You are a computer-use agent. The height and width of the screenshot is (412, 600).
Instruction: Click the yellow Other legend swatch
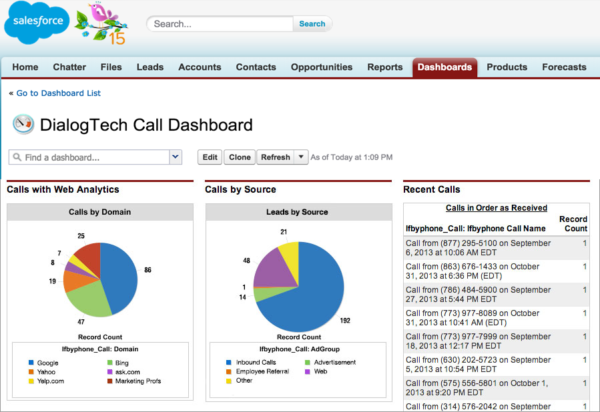tap(229, 381)
